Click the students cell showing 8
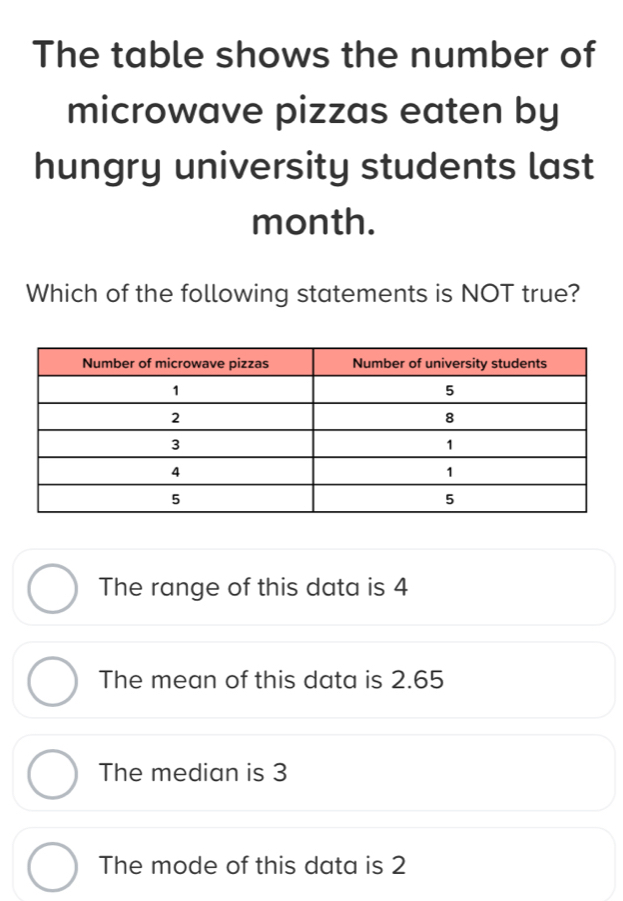This screenshot has width=623, height=901. click(449, 416)
